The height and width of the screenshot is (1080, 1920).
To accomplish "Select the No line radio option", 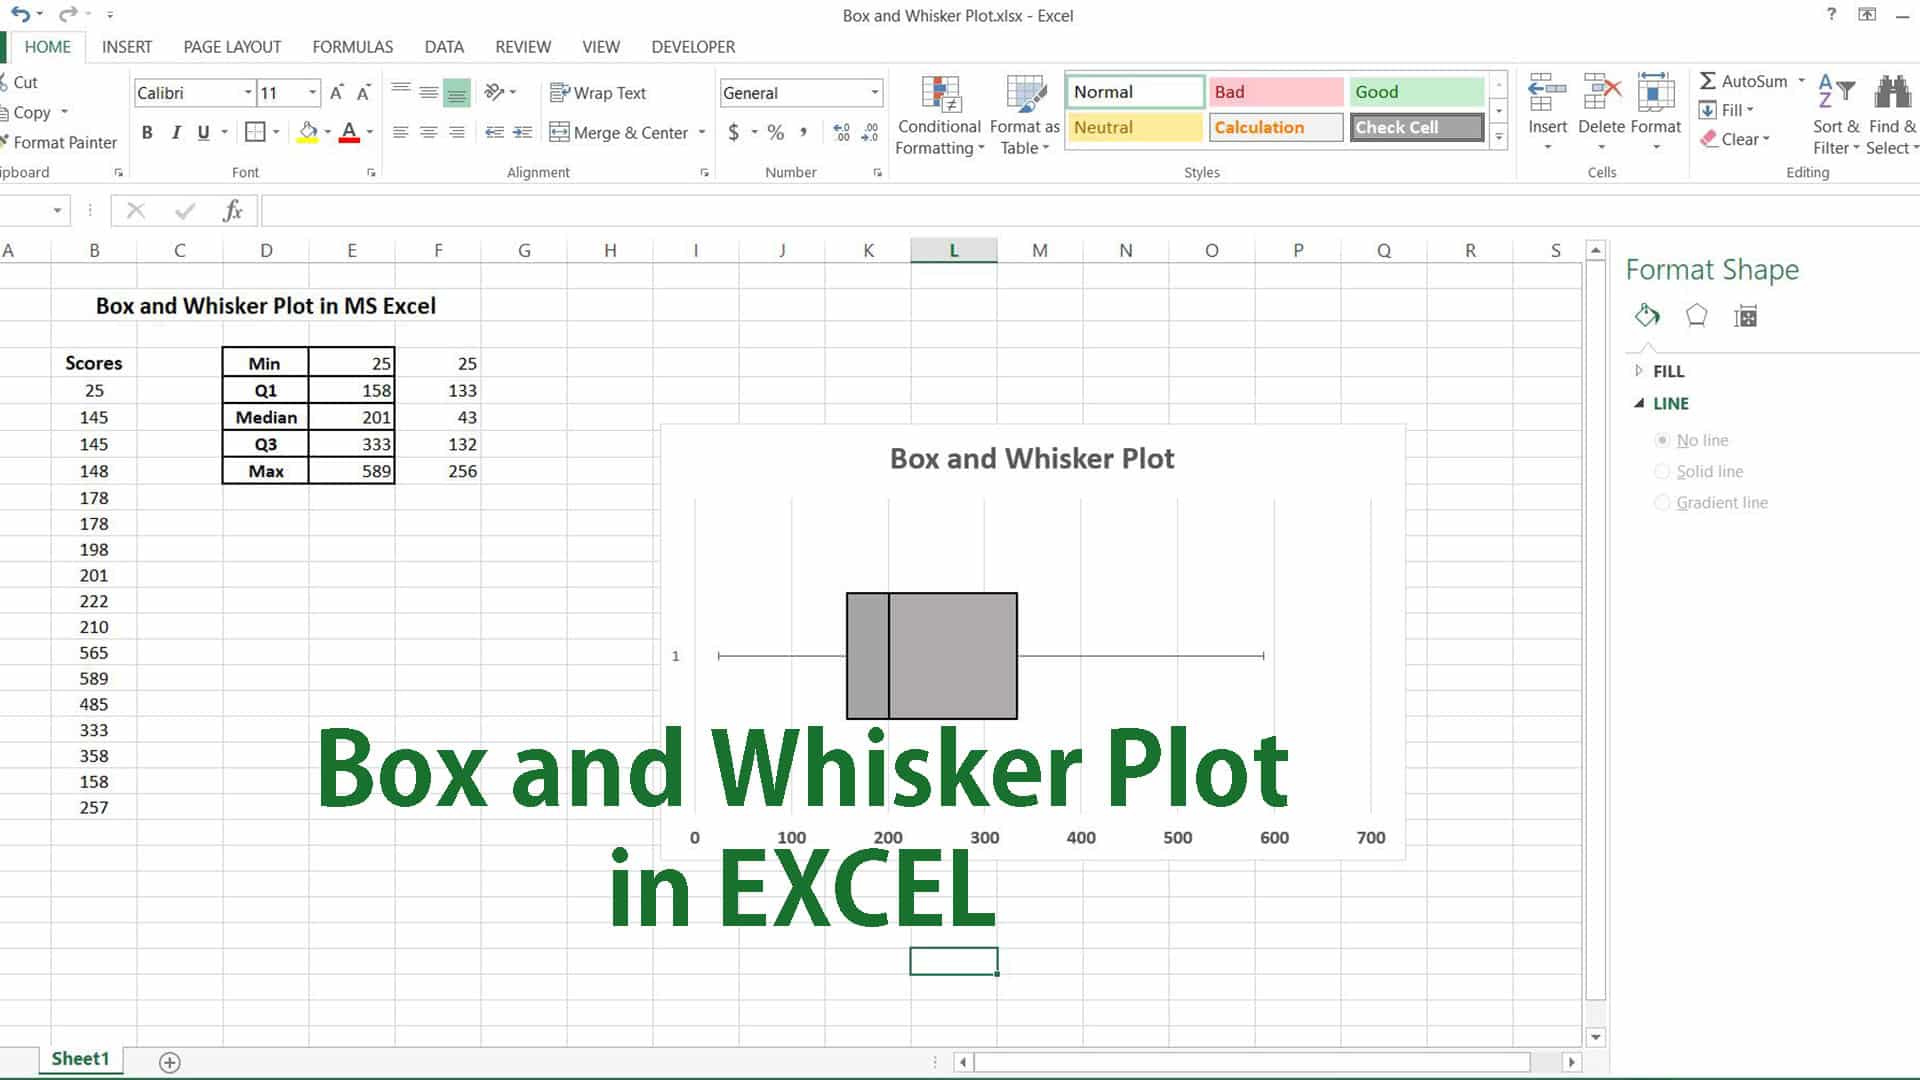I will pyautogui.click(x=1662, y=440).
